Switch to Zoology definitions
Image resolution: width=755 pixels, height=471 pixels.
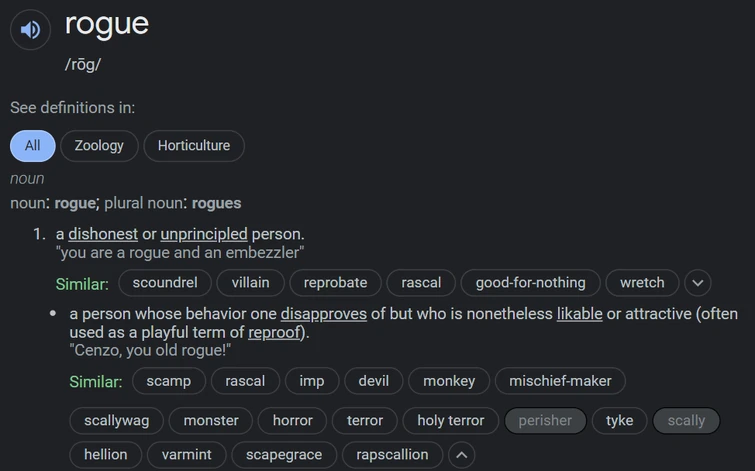coord(99,146)
